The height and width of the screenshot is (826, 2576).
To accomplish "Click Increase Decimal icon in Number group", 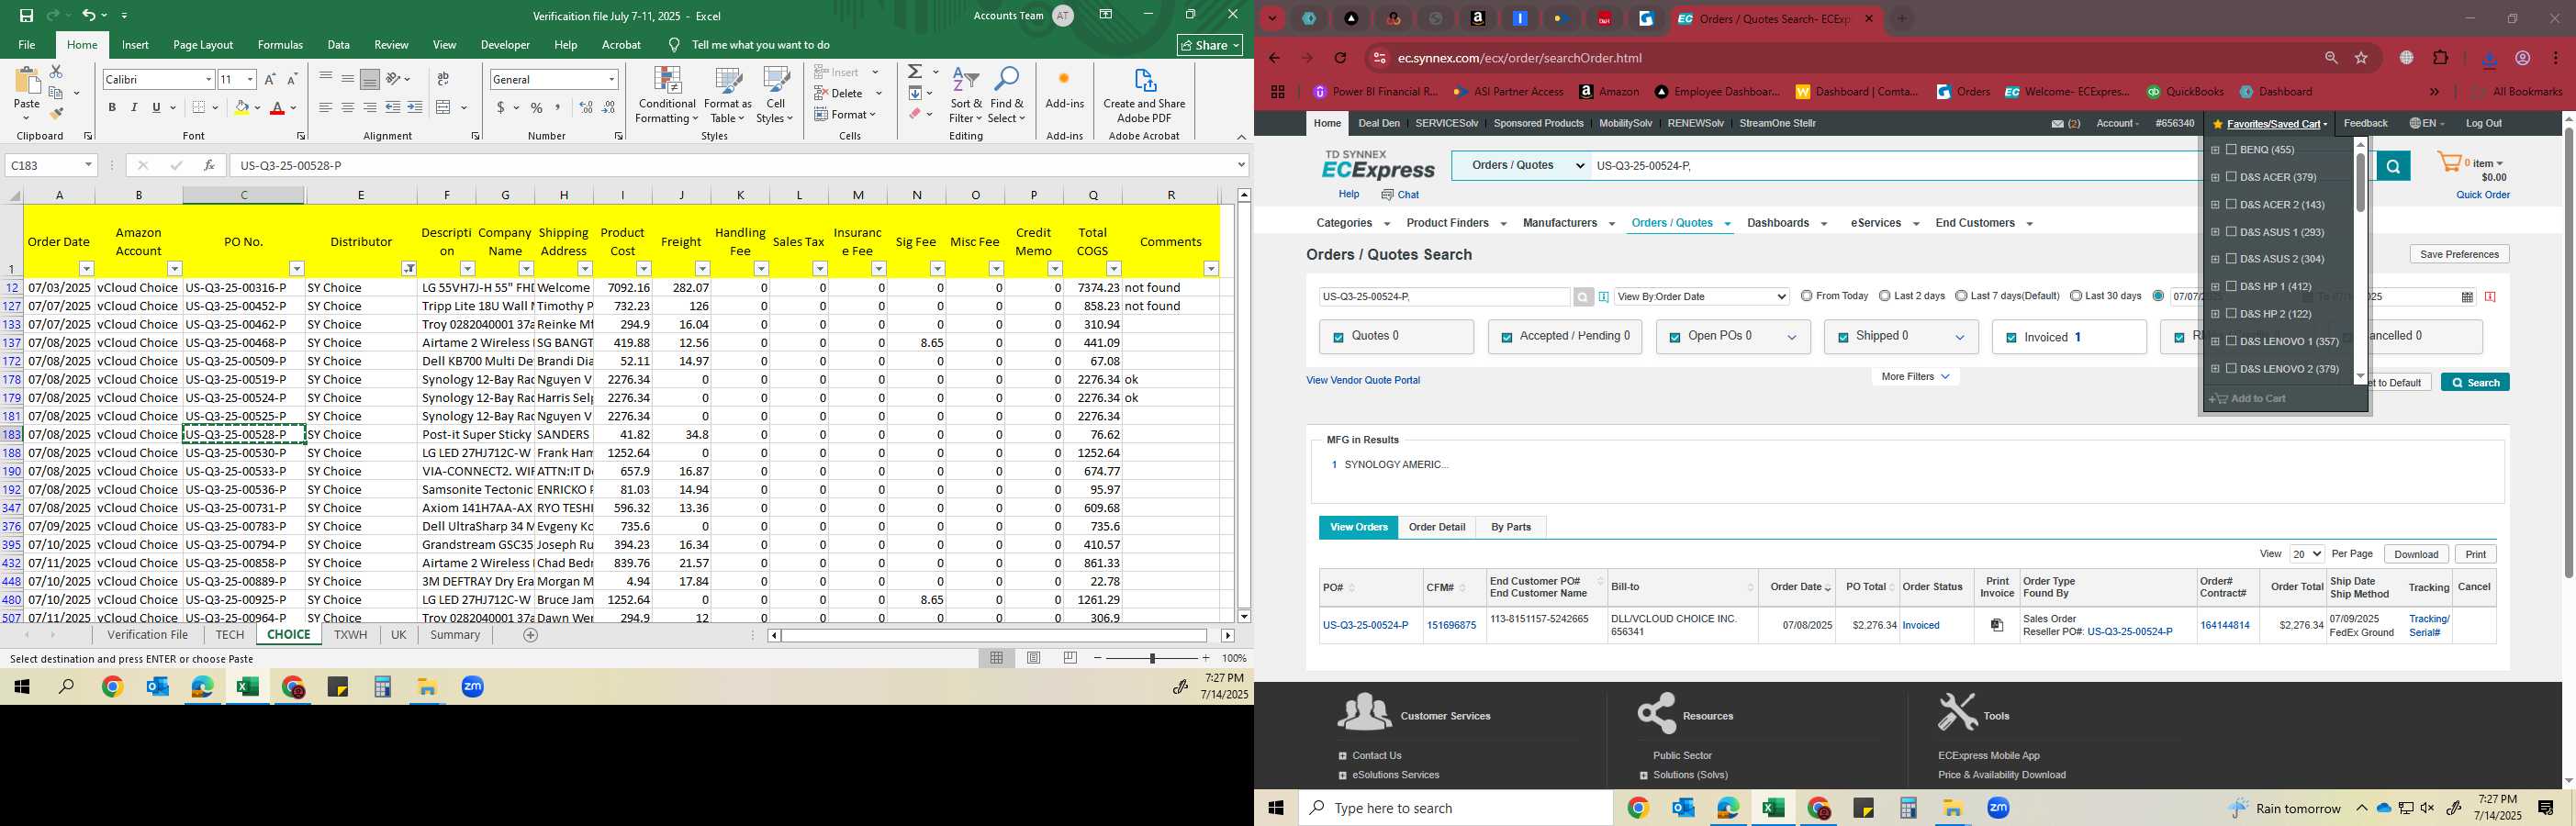I will [x=586, y=107].
